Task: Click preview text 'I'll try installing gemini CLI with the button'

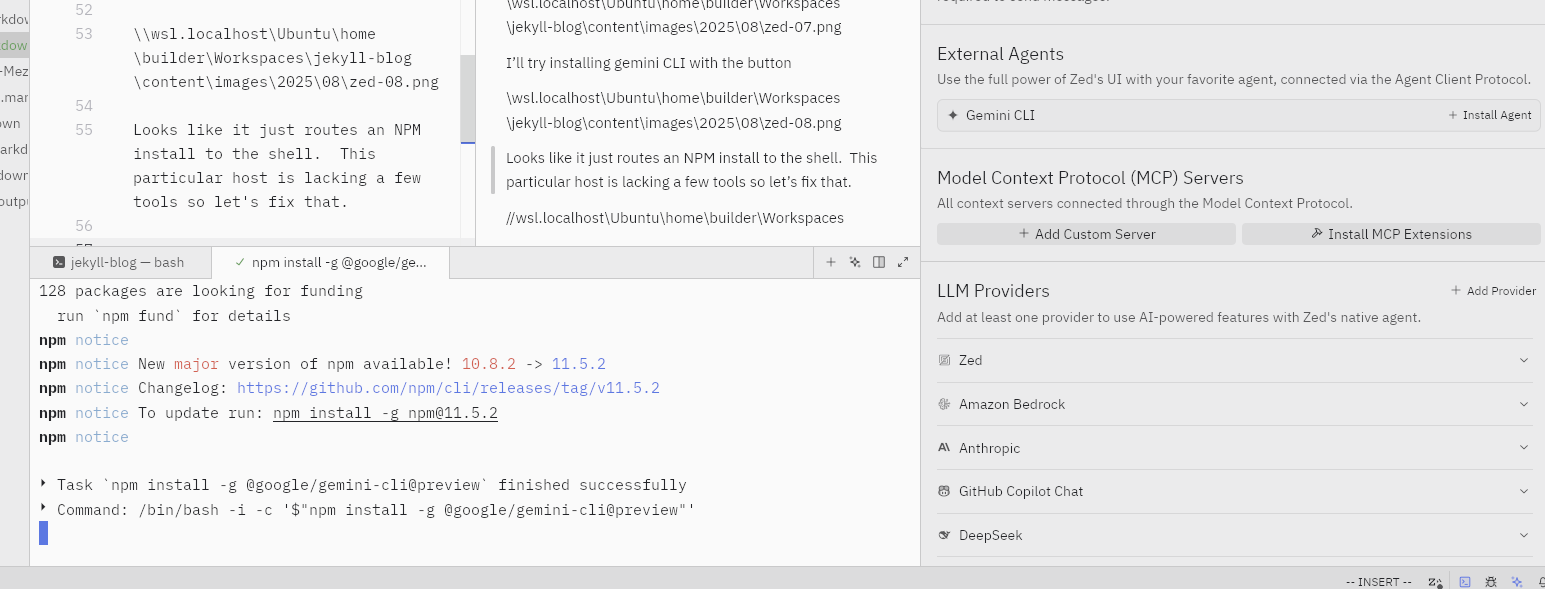Action: [649, 63]
